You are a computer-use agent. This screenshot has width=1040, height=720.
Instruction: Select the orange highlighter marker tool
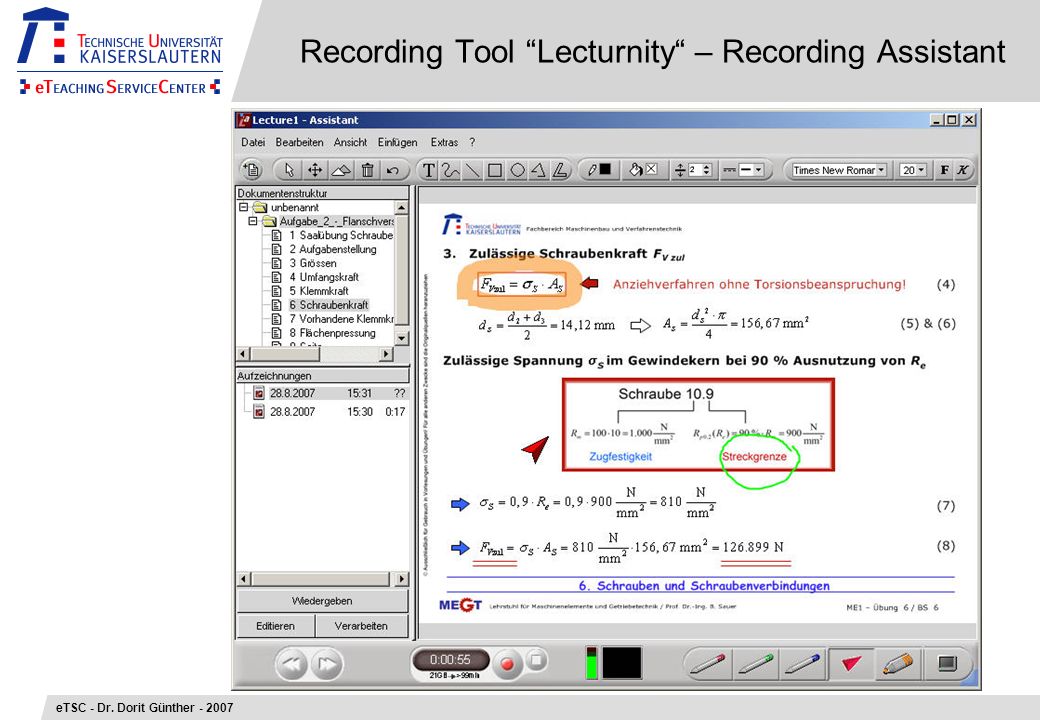[x=898, y=664]
